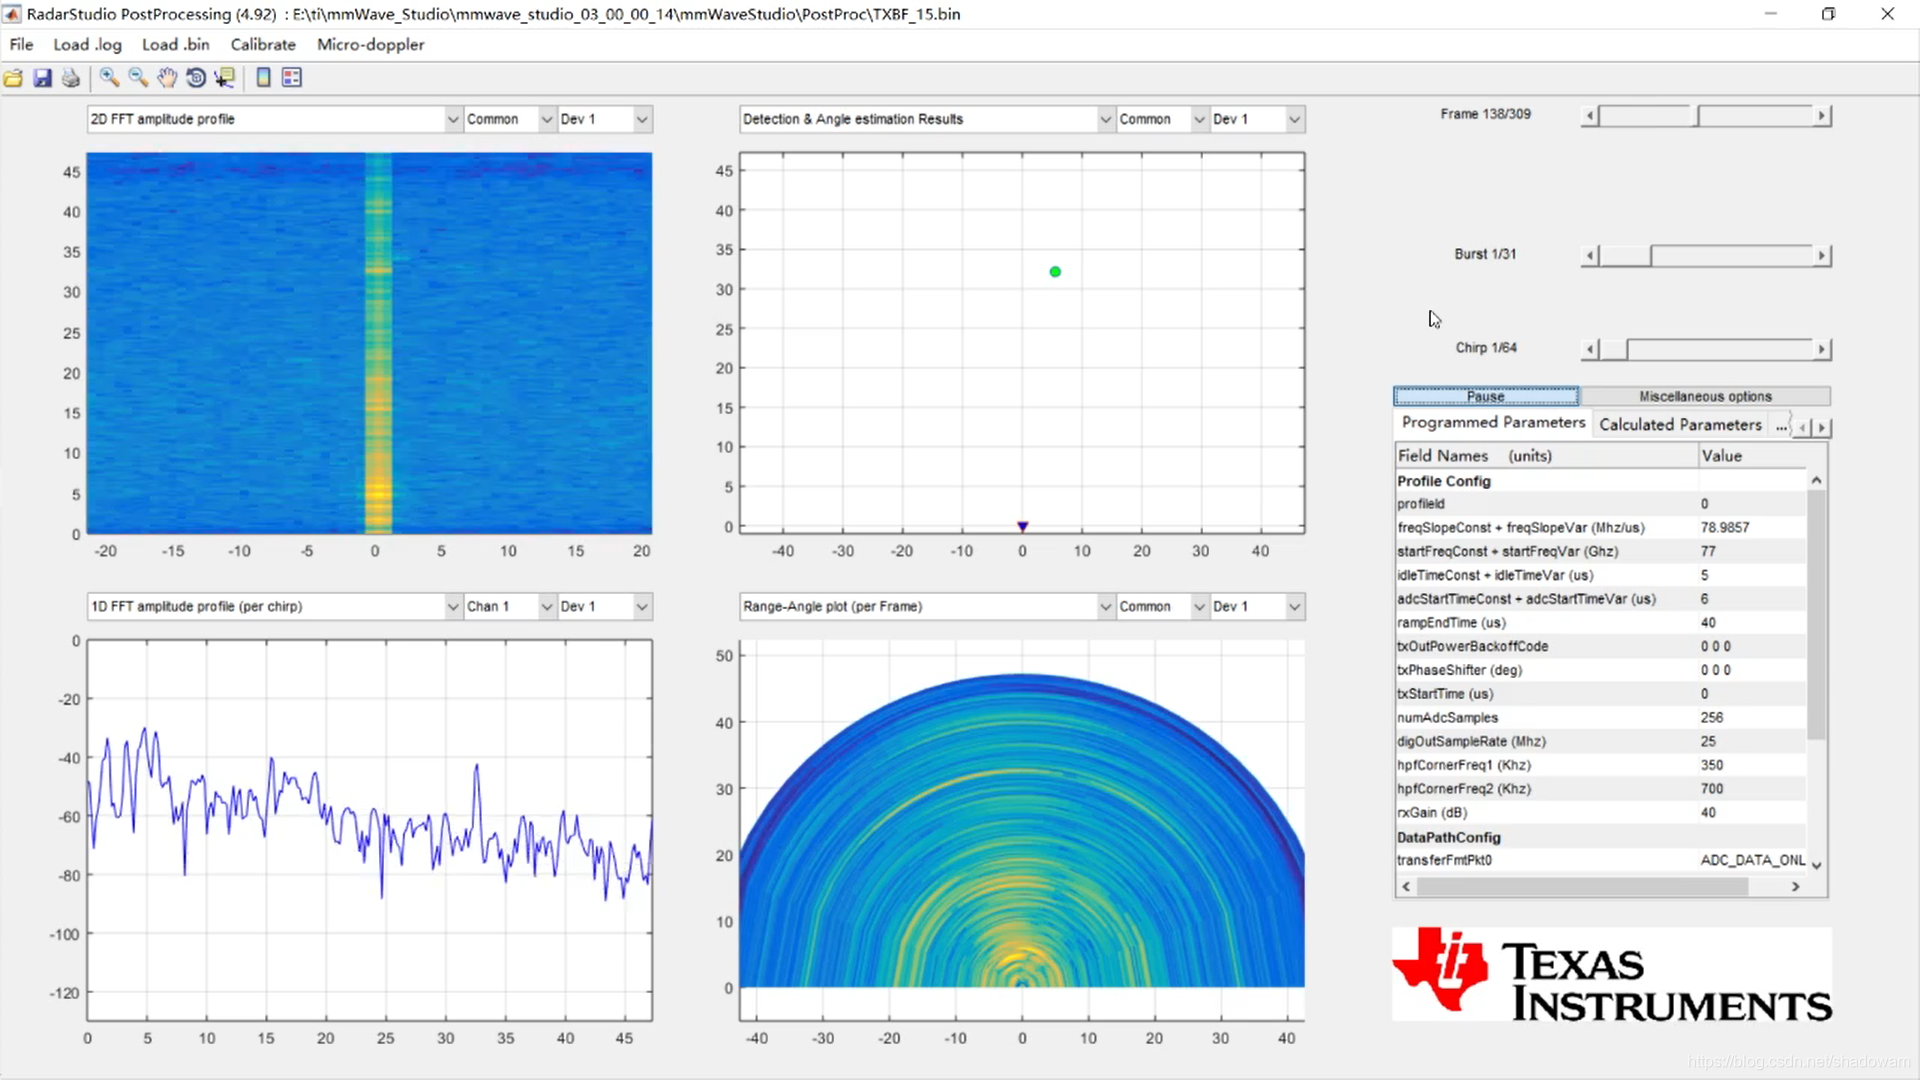Select the Data Cursor tool
The image size is (1920, 1080).
[x=225, y=78]
